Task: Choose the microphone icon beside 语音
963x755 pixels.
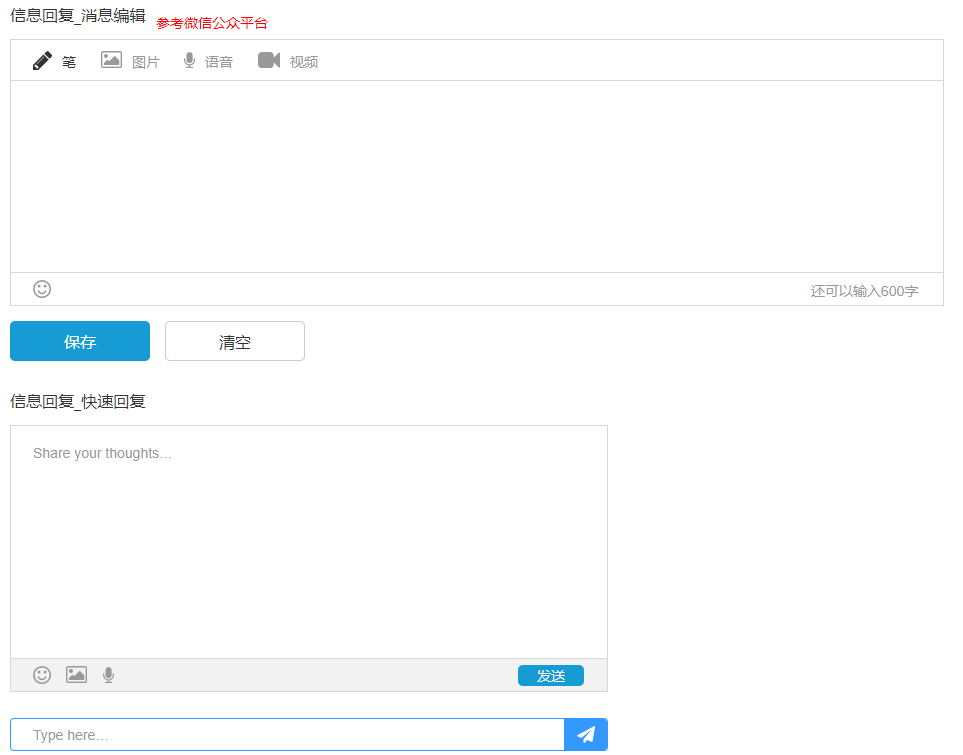Action: coord(189,61)
